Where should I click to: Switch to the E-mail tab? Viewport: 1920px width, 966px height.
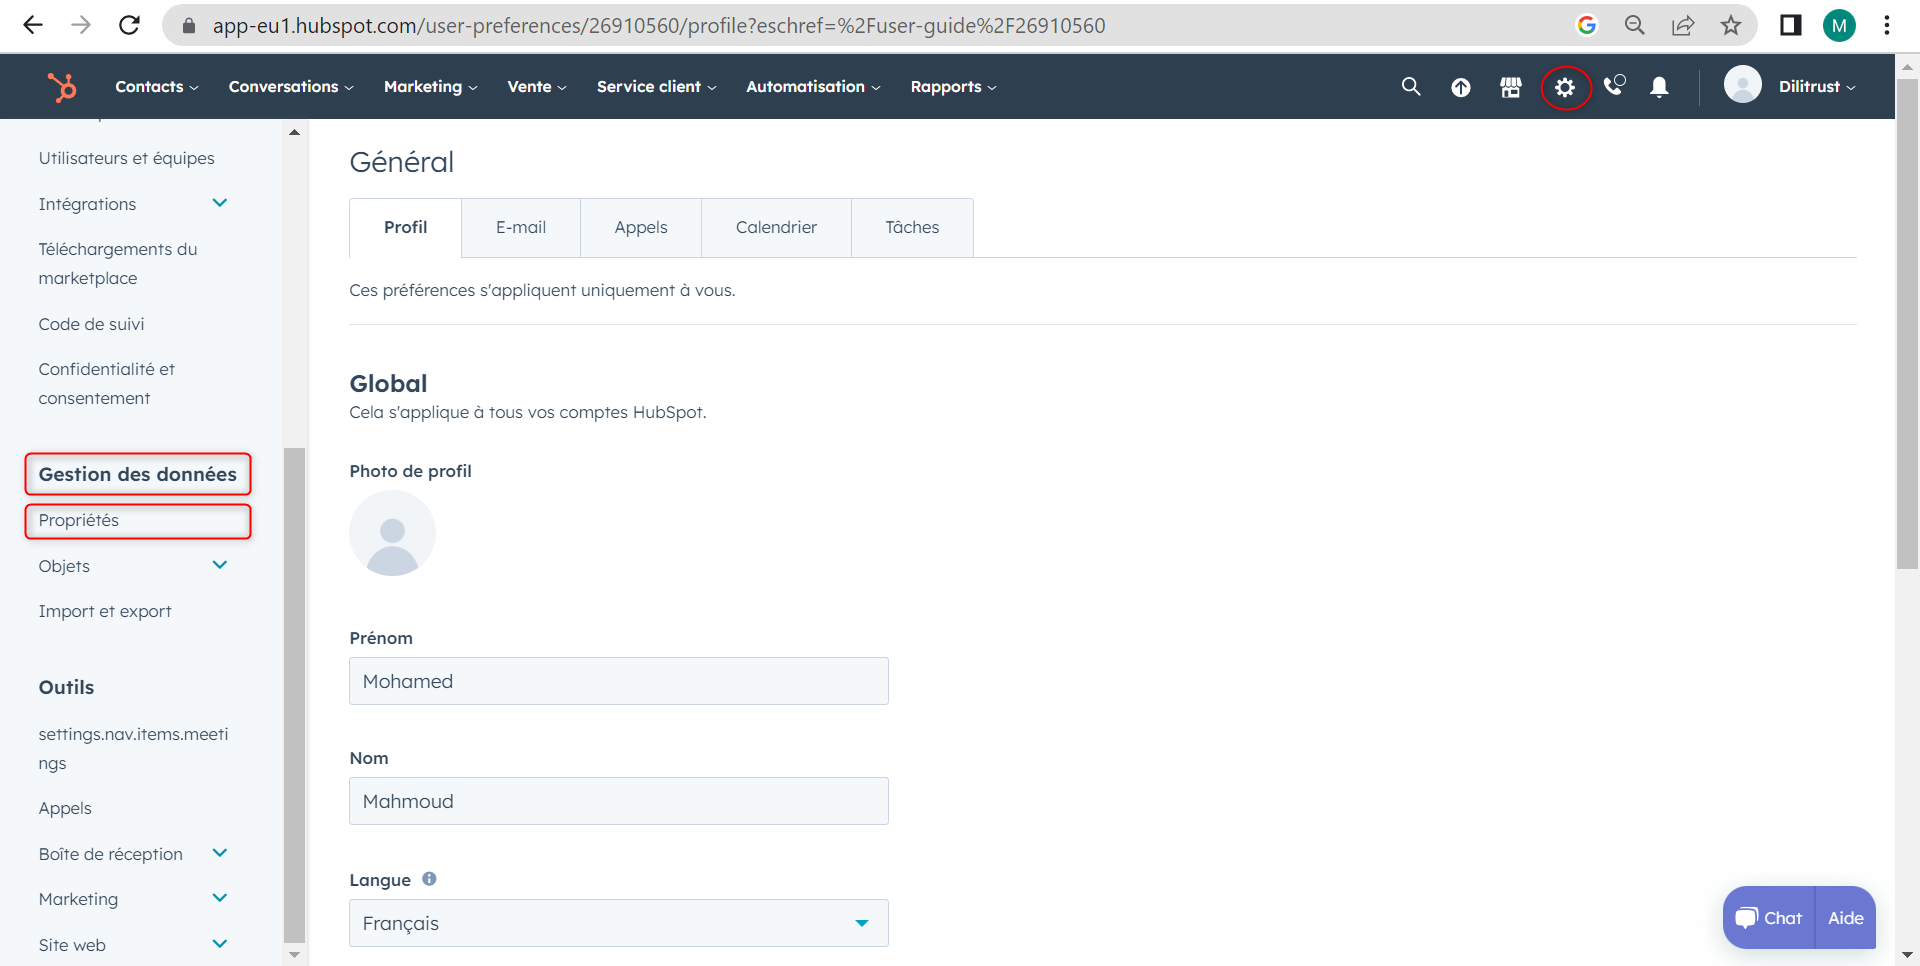[521, 228]
